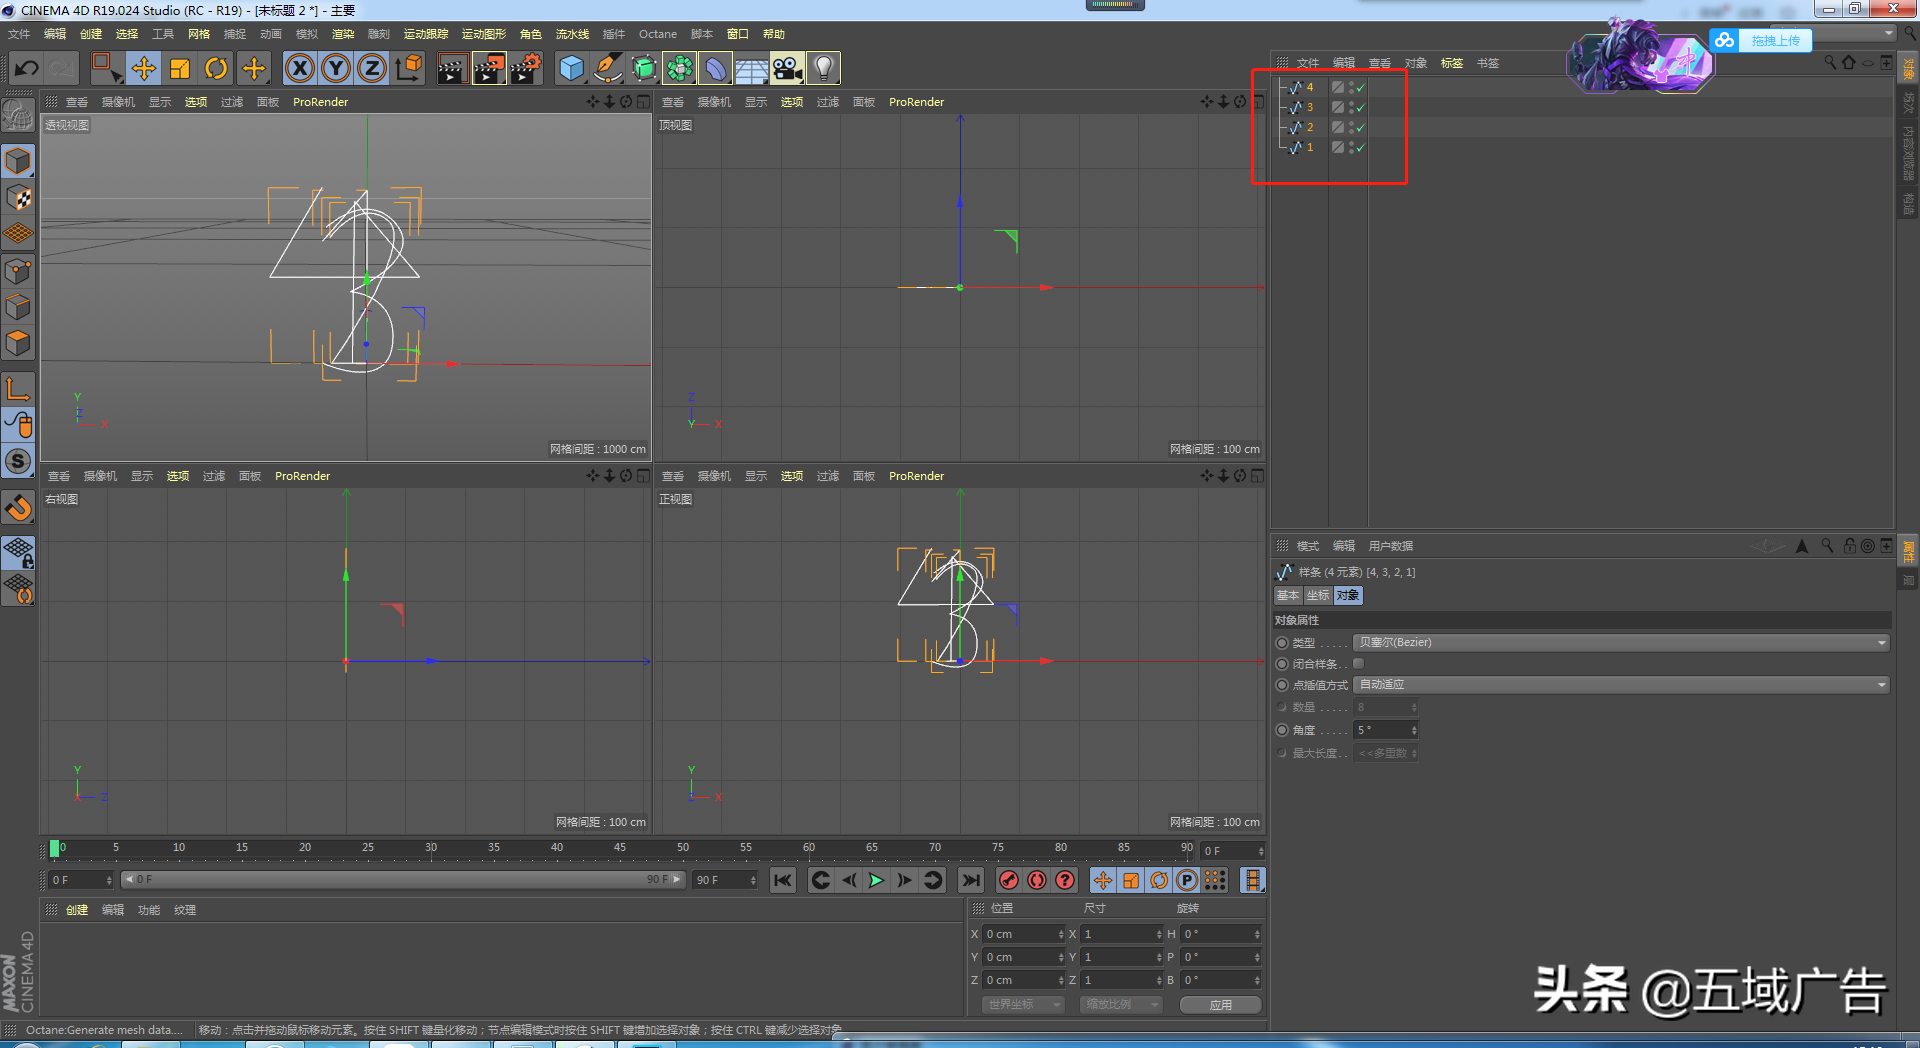This screenshot has width=1920, height=1048.
Task: Click the position X value stepper
Action: pos(1061,934)
